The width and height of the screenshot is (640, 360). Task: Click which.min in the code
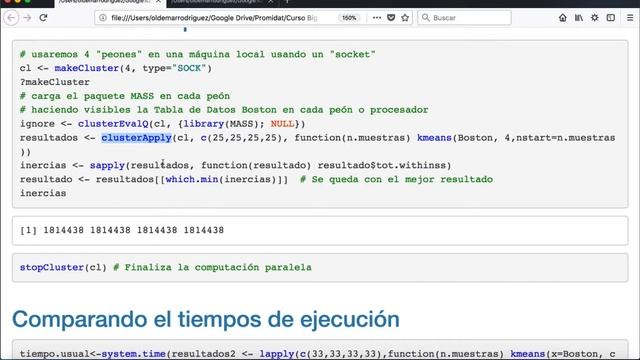pyautogui.click(x=192, y=179)
